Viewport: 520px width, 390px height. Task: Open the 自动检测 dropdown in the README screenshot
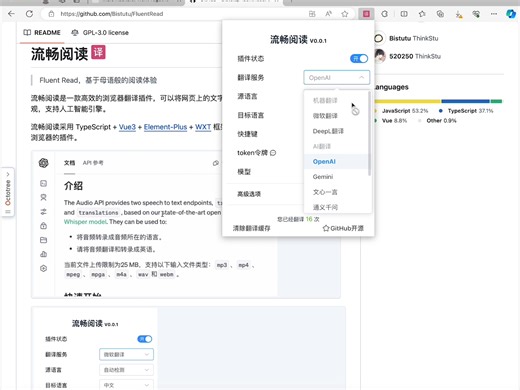[126, 370]
